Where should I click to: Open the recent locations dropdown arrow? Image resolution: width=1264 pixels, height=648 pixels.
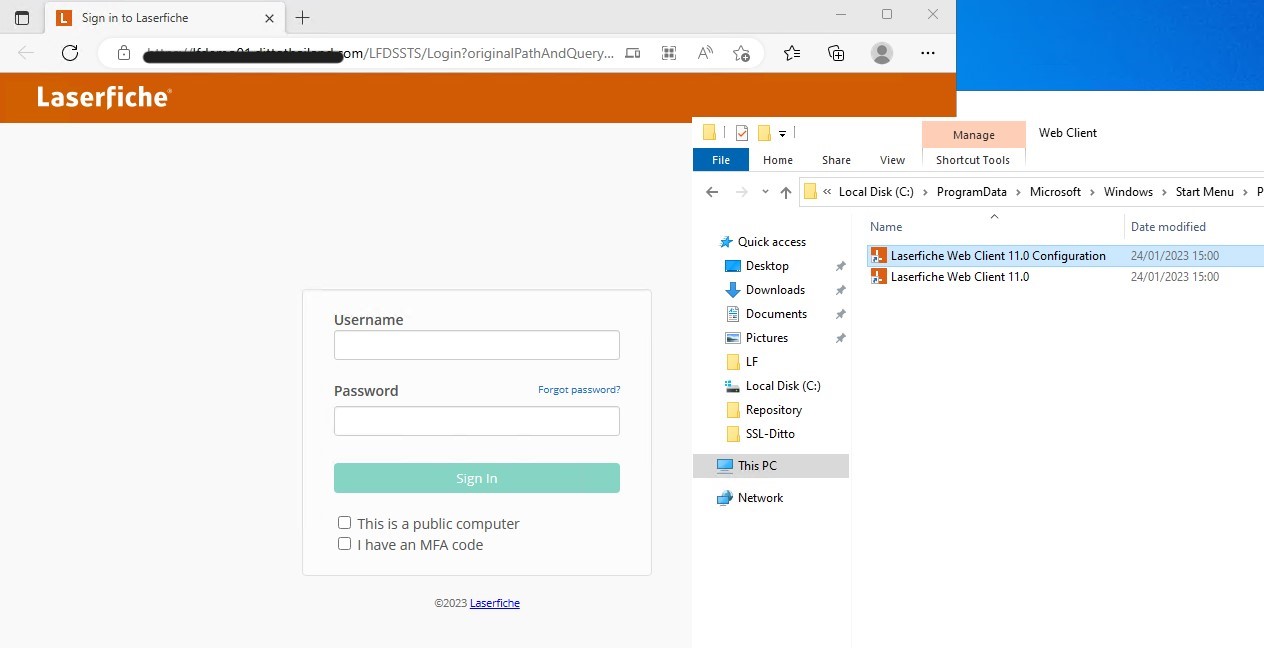(x=765, y=192)
